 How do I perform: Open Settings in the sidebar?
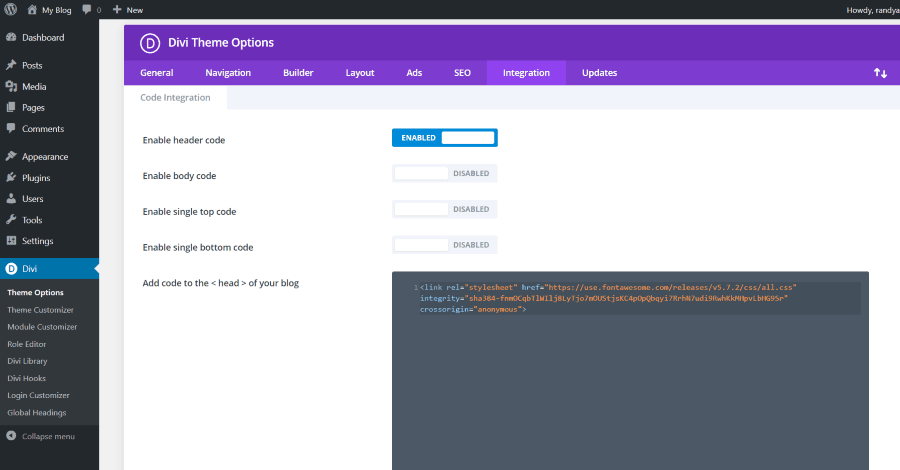point(37,241)
